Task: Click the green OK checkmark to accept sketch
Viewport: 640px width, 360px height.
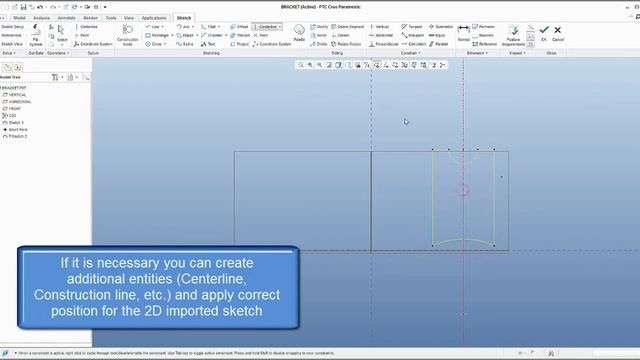Action: (544, 32)
